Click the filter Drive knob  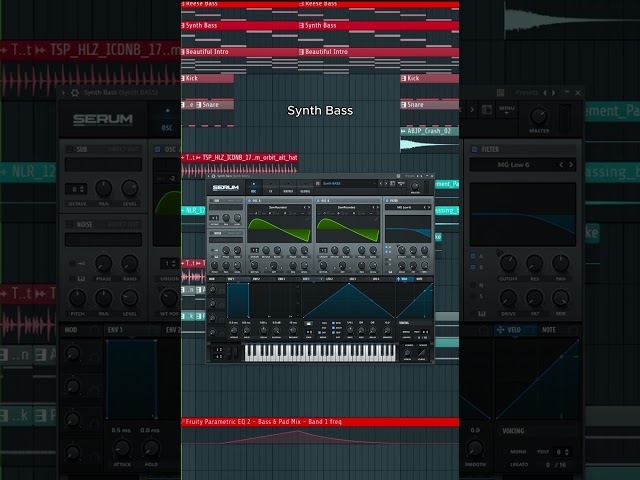pyautogui.click(x=402, y=265)
